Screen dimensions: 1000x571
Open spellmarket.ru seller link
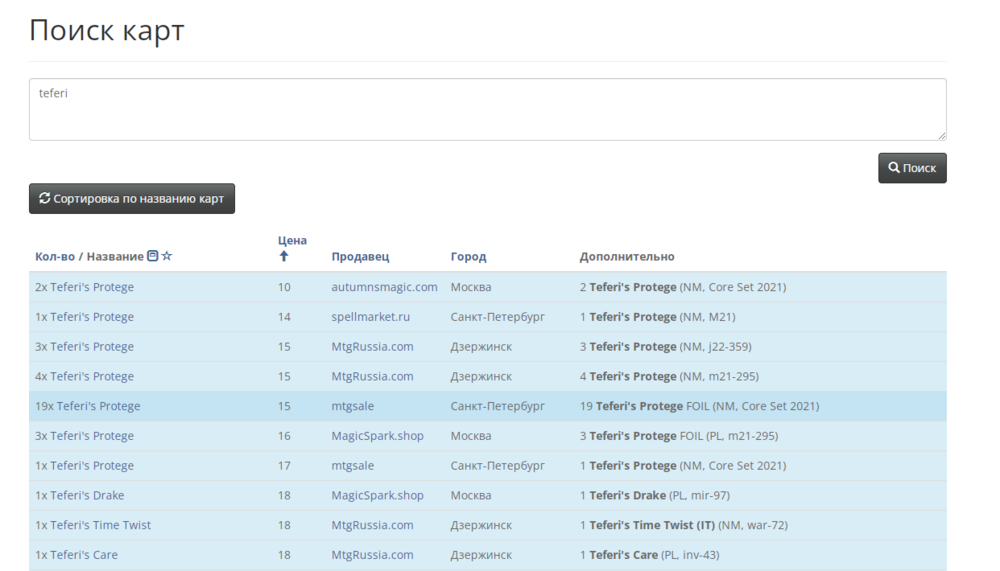coord(371,317)
